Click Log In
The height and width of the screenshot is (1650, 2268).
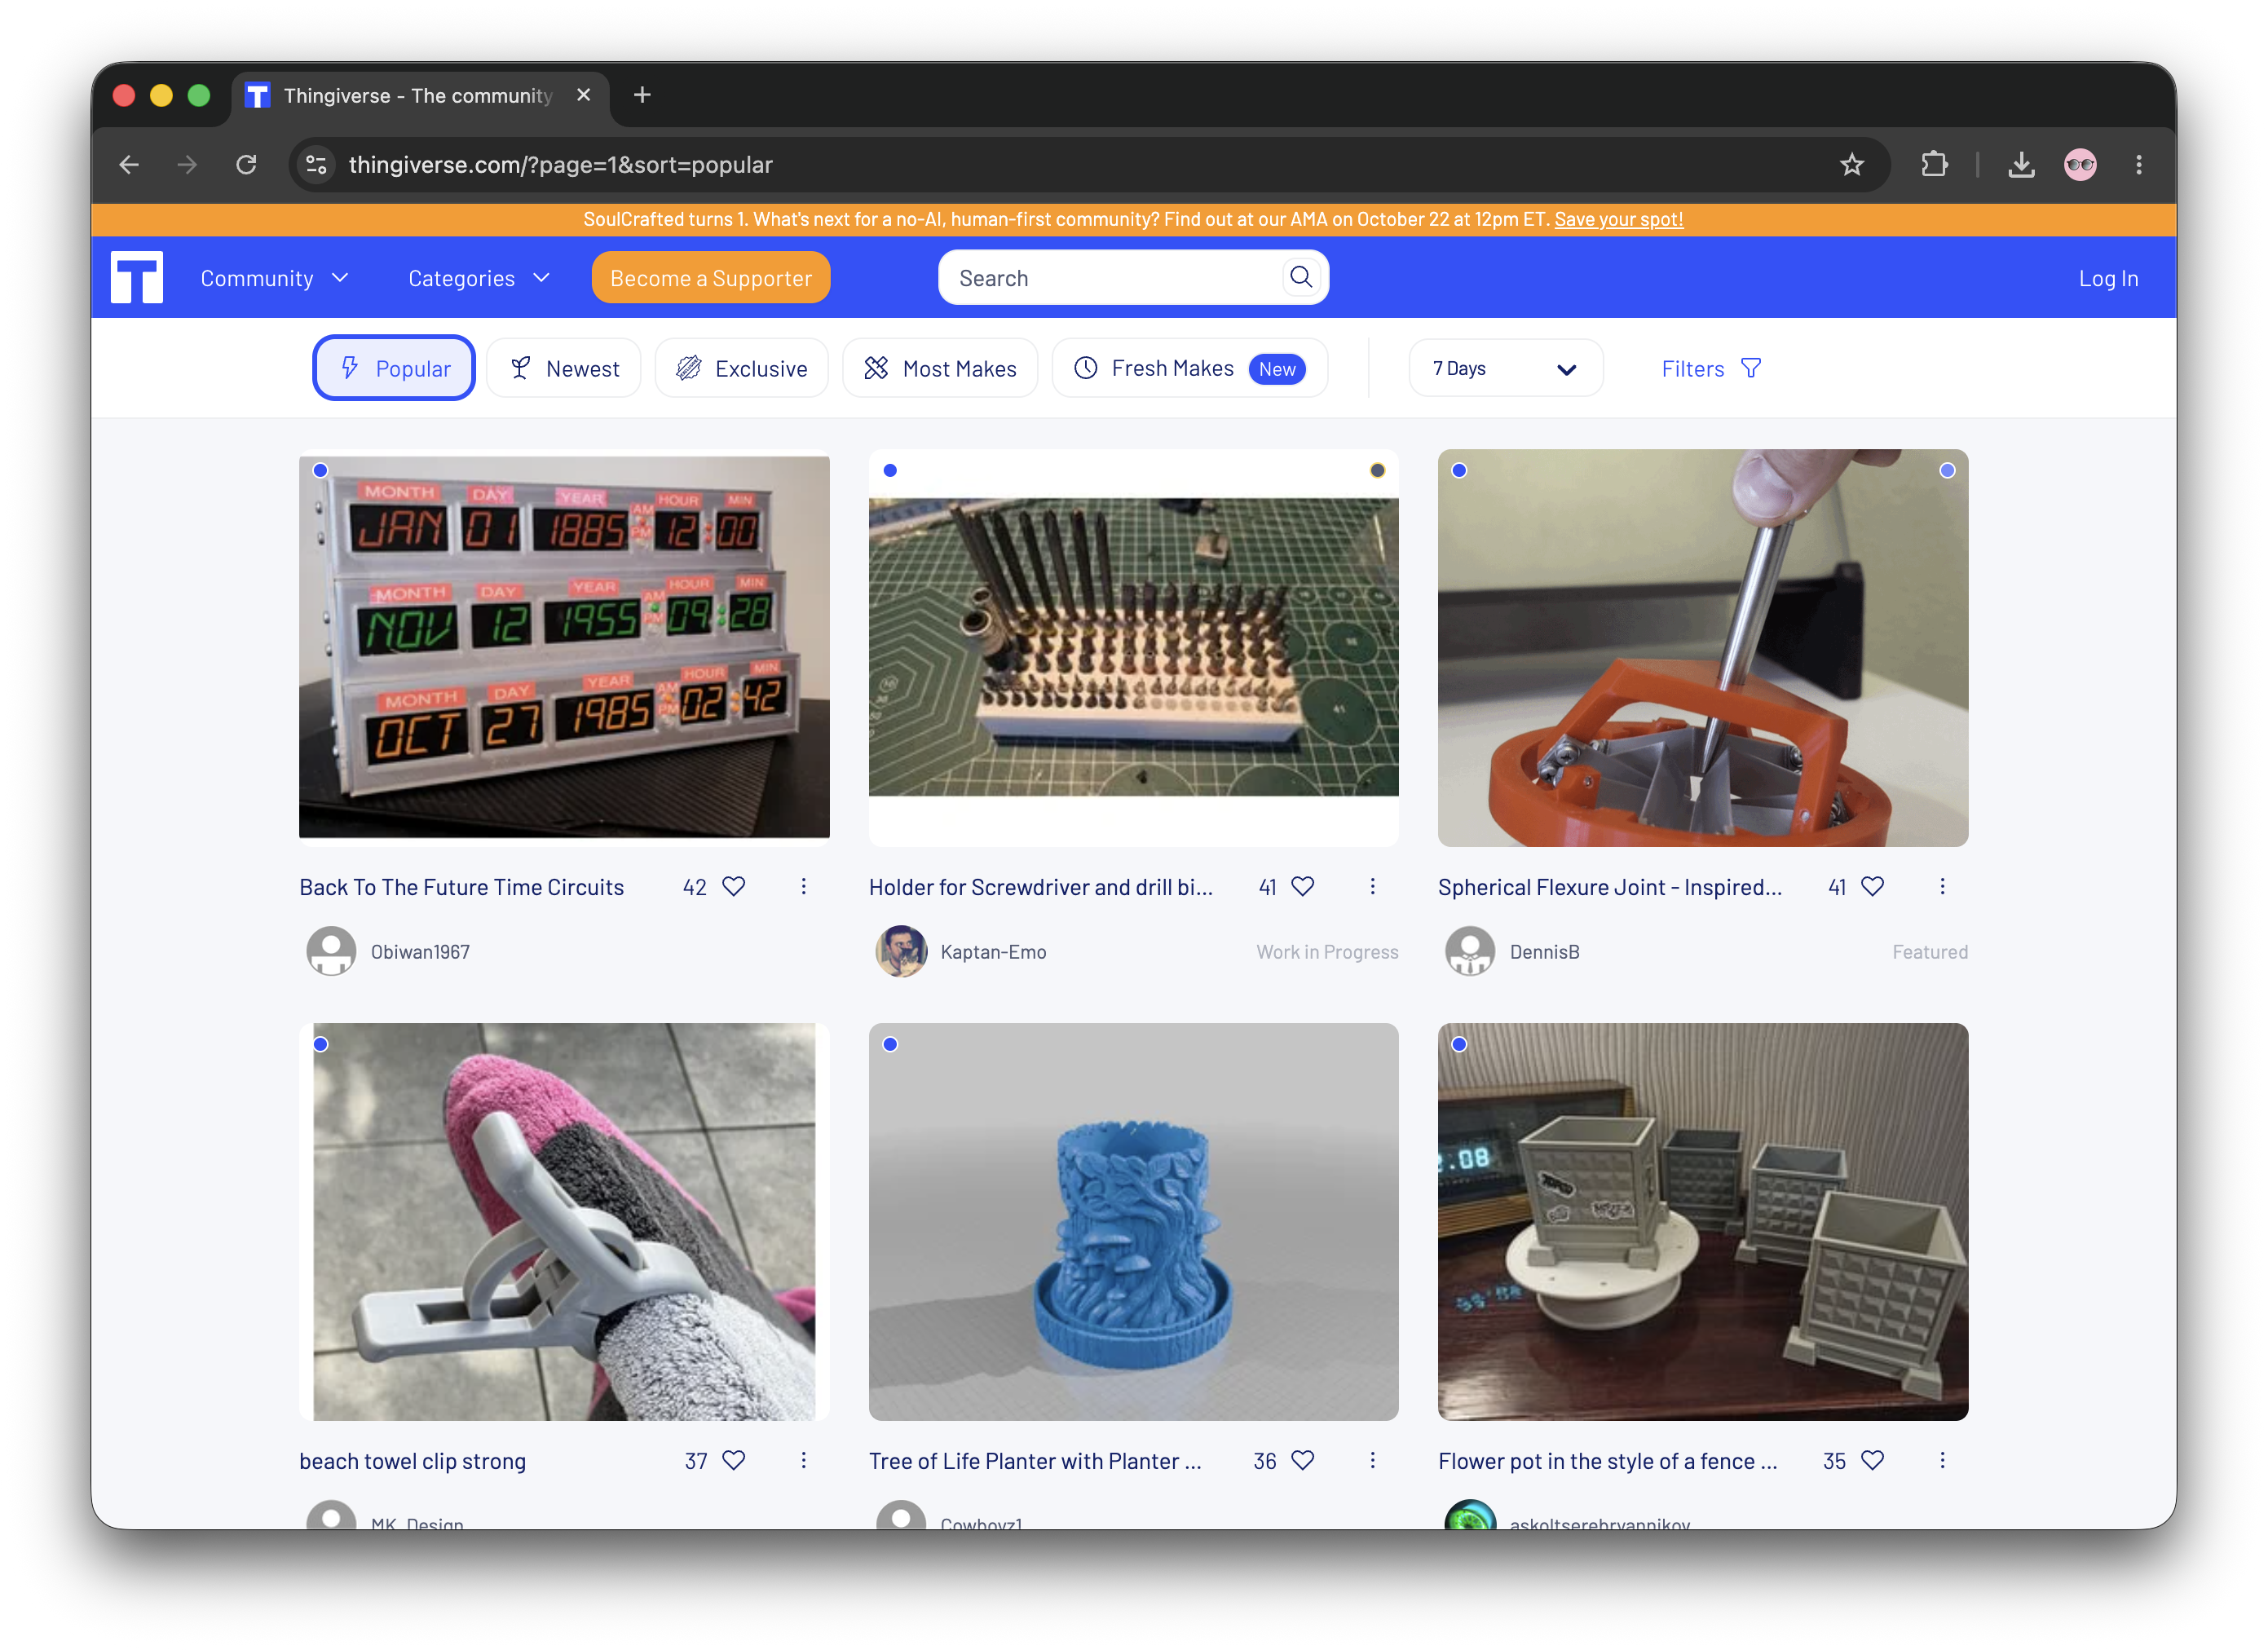(x=2108, y=278)
